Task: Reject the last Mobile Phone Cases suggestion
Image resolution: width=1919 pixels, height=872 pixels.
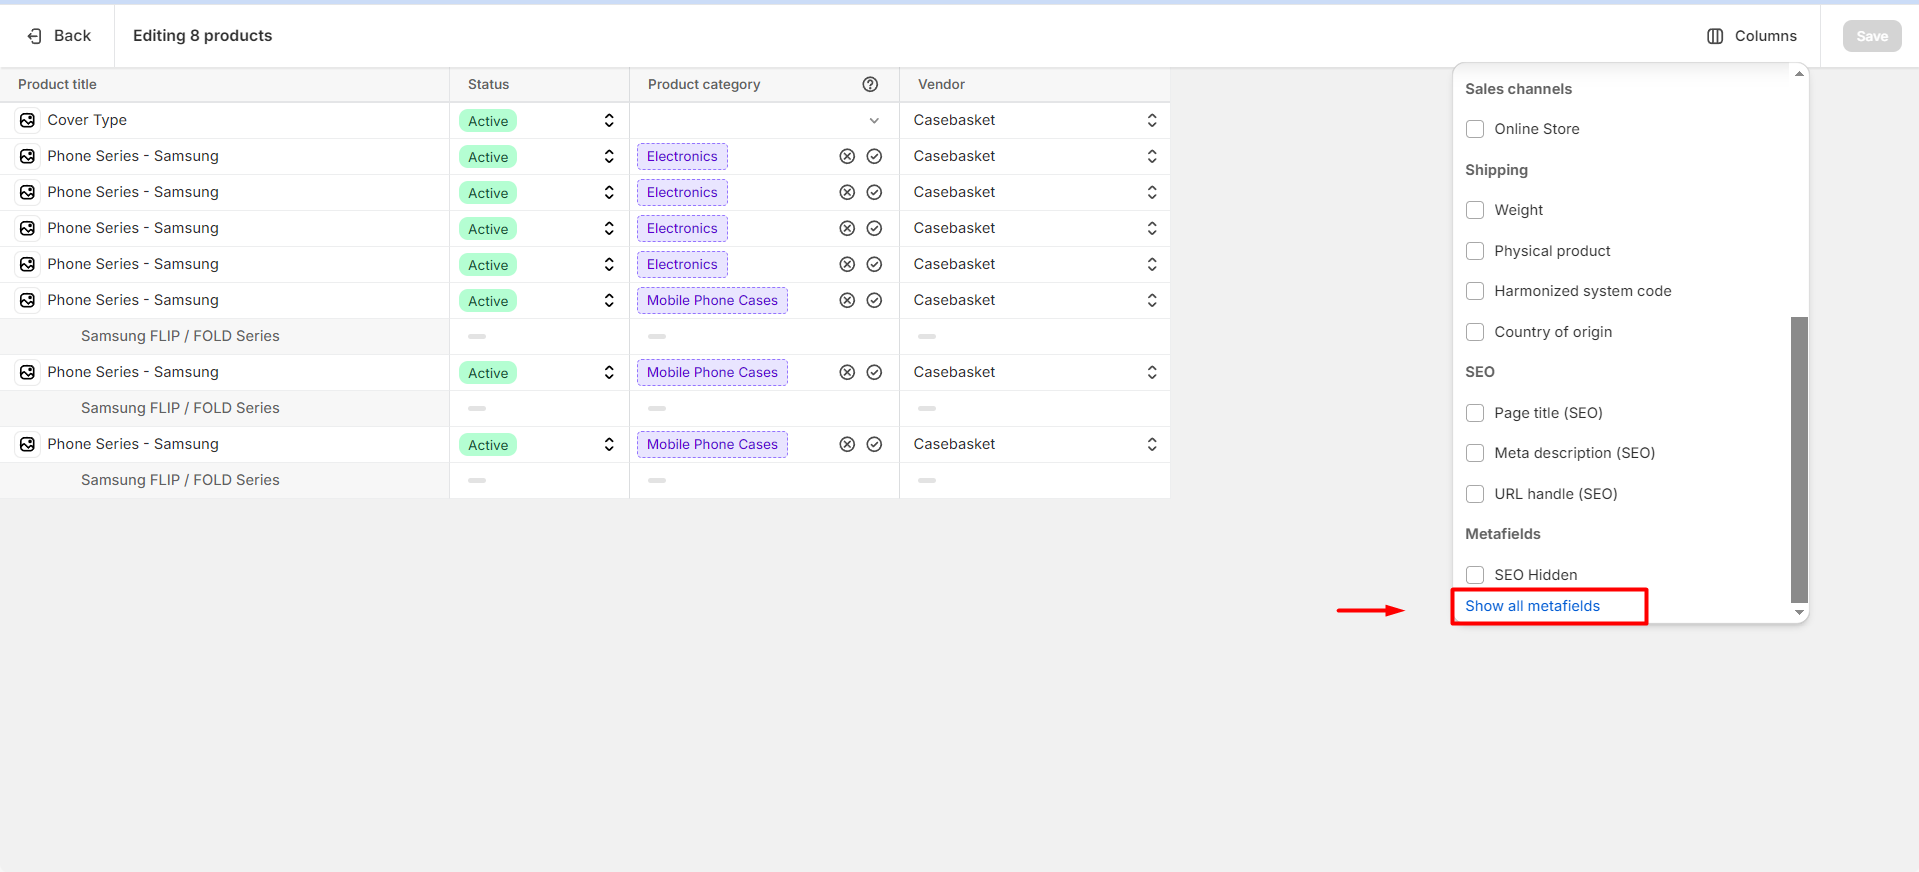Action: click(847, 444)
